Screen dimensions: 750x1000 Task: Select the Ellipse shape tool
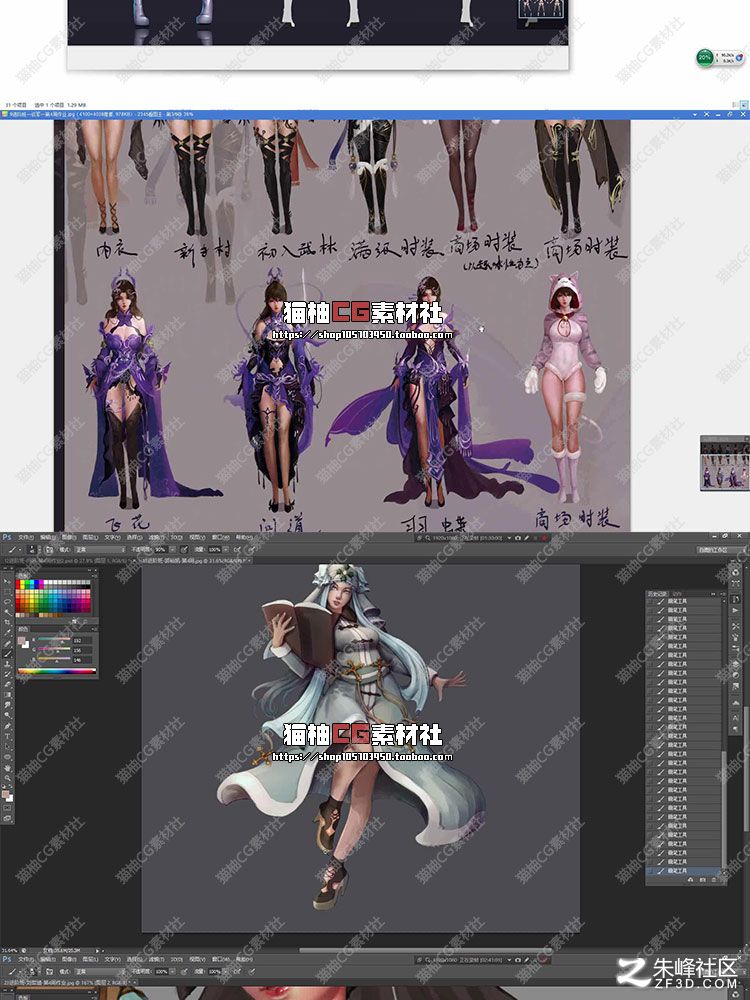click(x=7, y=756)
